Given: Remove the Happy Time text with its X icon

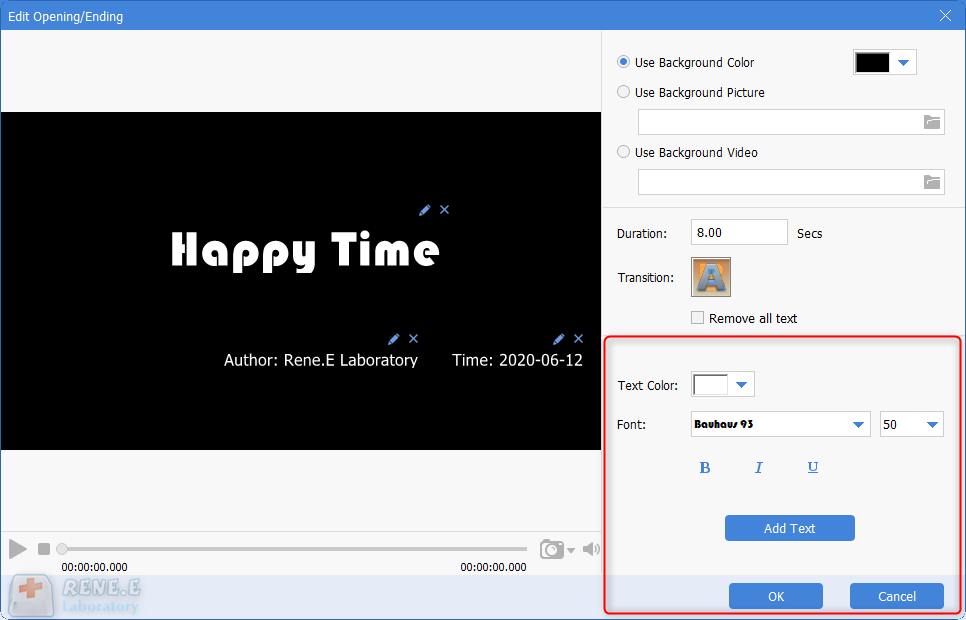Looking at the screenshot, I should [444, 210].
